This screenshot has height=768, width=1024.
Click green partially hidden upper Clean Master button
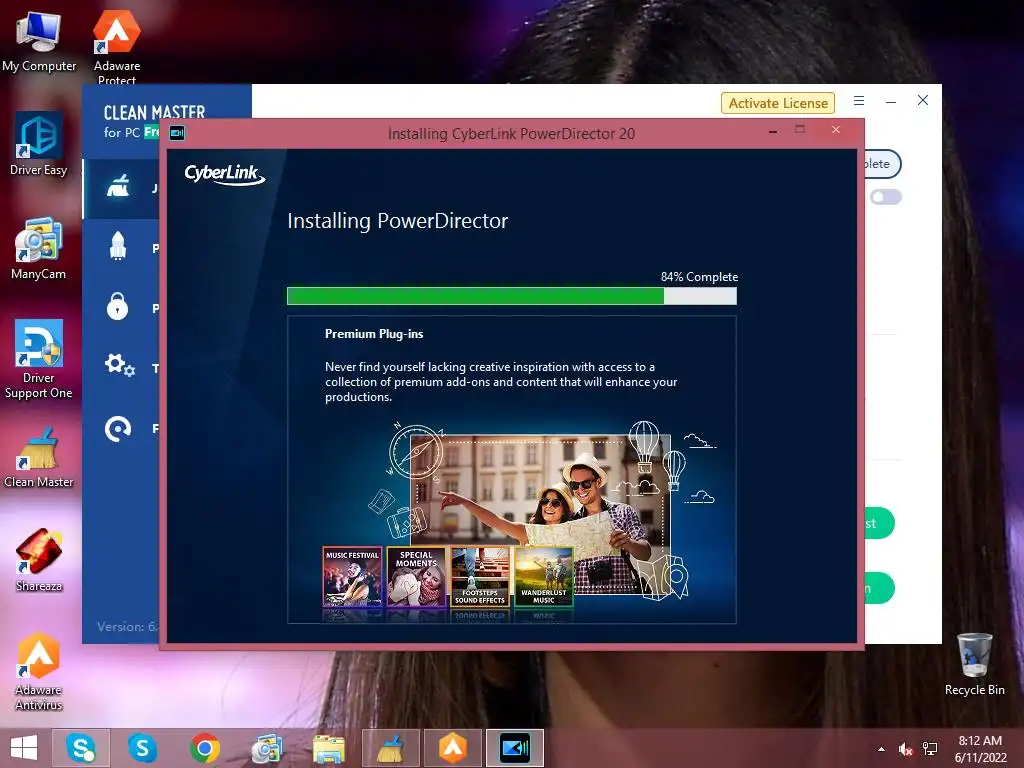click(879, 523)
